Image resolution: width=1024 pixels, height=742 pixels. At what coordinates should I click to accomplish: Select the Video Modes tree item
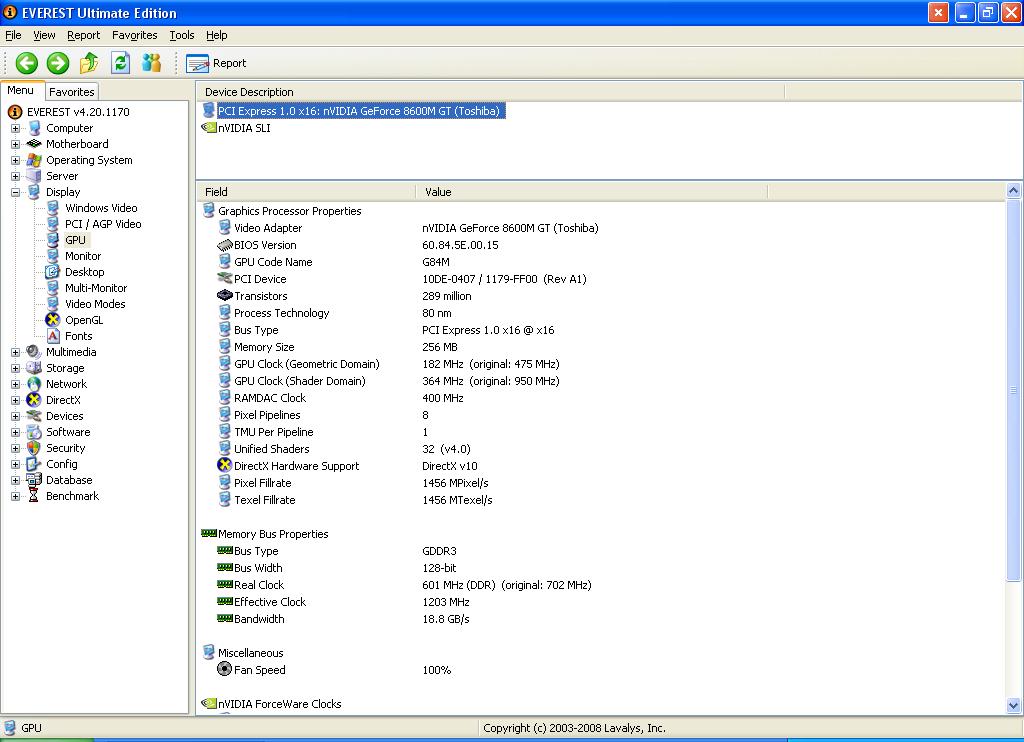[95, 304]
